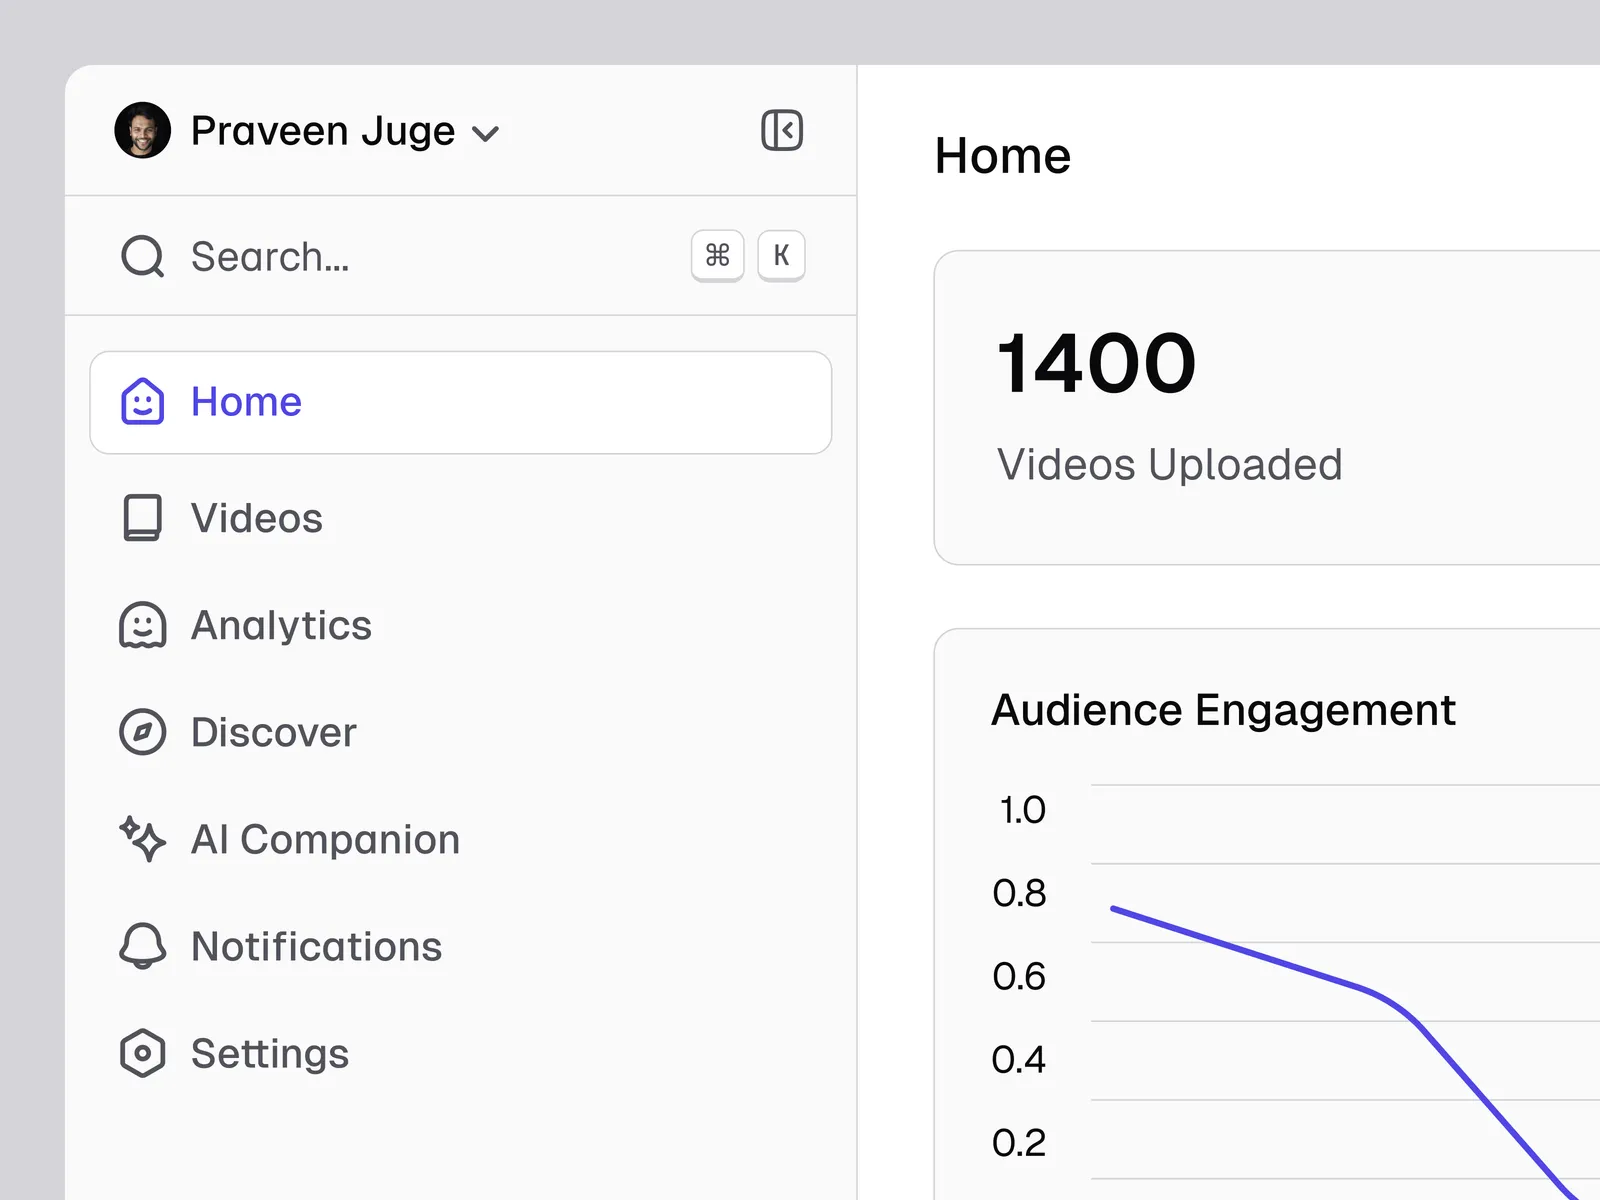
Task: Click the Analytics ghost face icon
Action: tap(142, 626)
